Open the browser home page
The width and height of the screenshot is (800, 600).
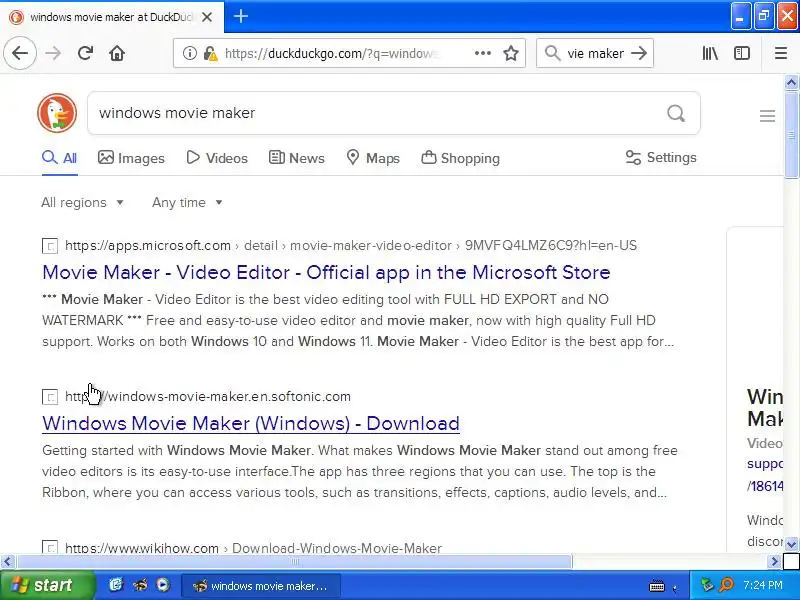tap(117, 53)
